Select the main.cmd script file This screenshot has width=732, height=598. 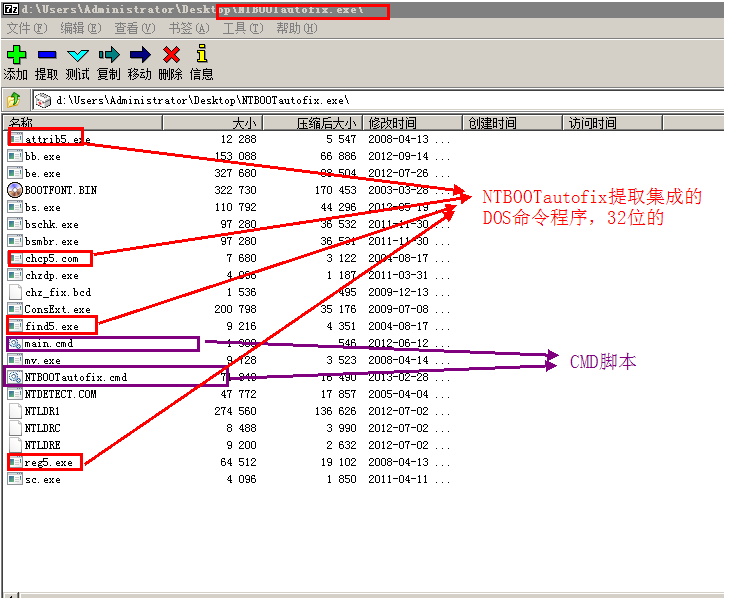point(49,343)
